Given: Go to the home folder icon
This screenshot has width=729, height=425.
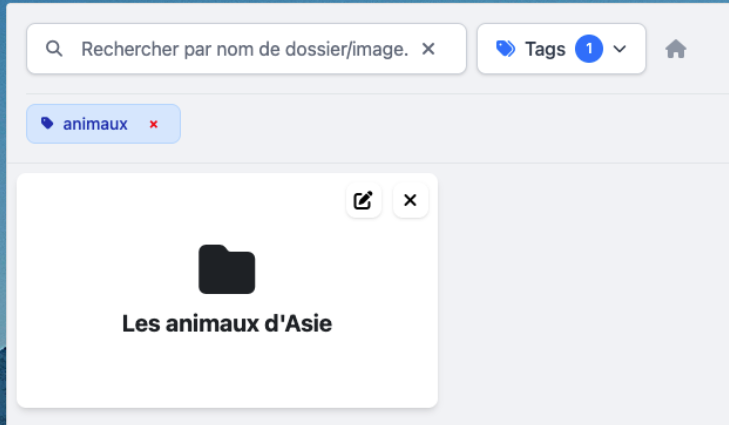Looking at the screenshot, I should click(x=676, y=49).
